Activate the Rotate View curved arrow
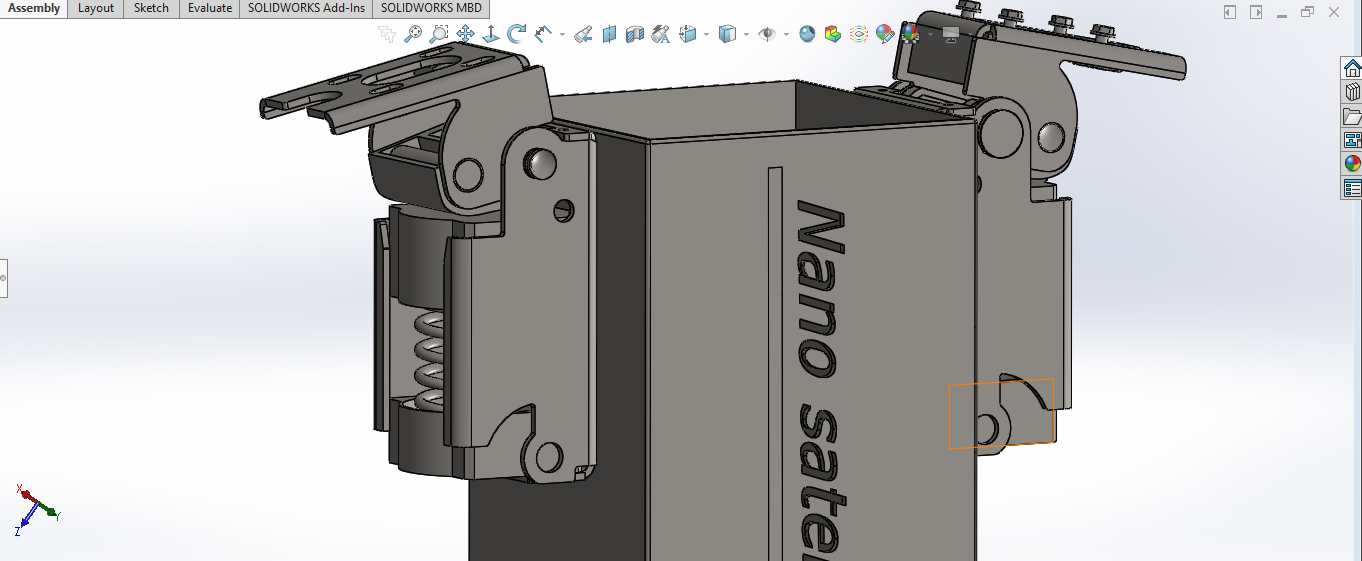 (x=517, y=34)
